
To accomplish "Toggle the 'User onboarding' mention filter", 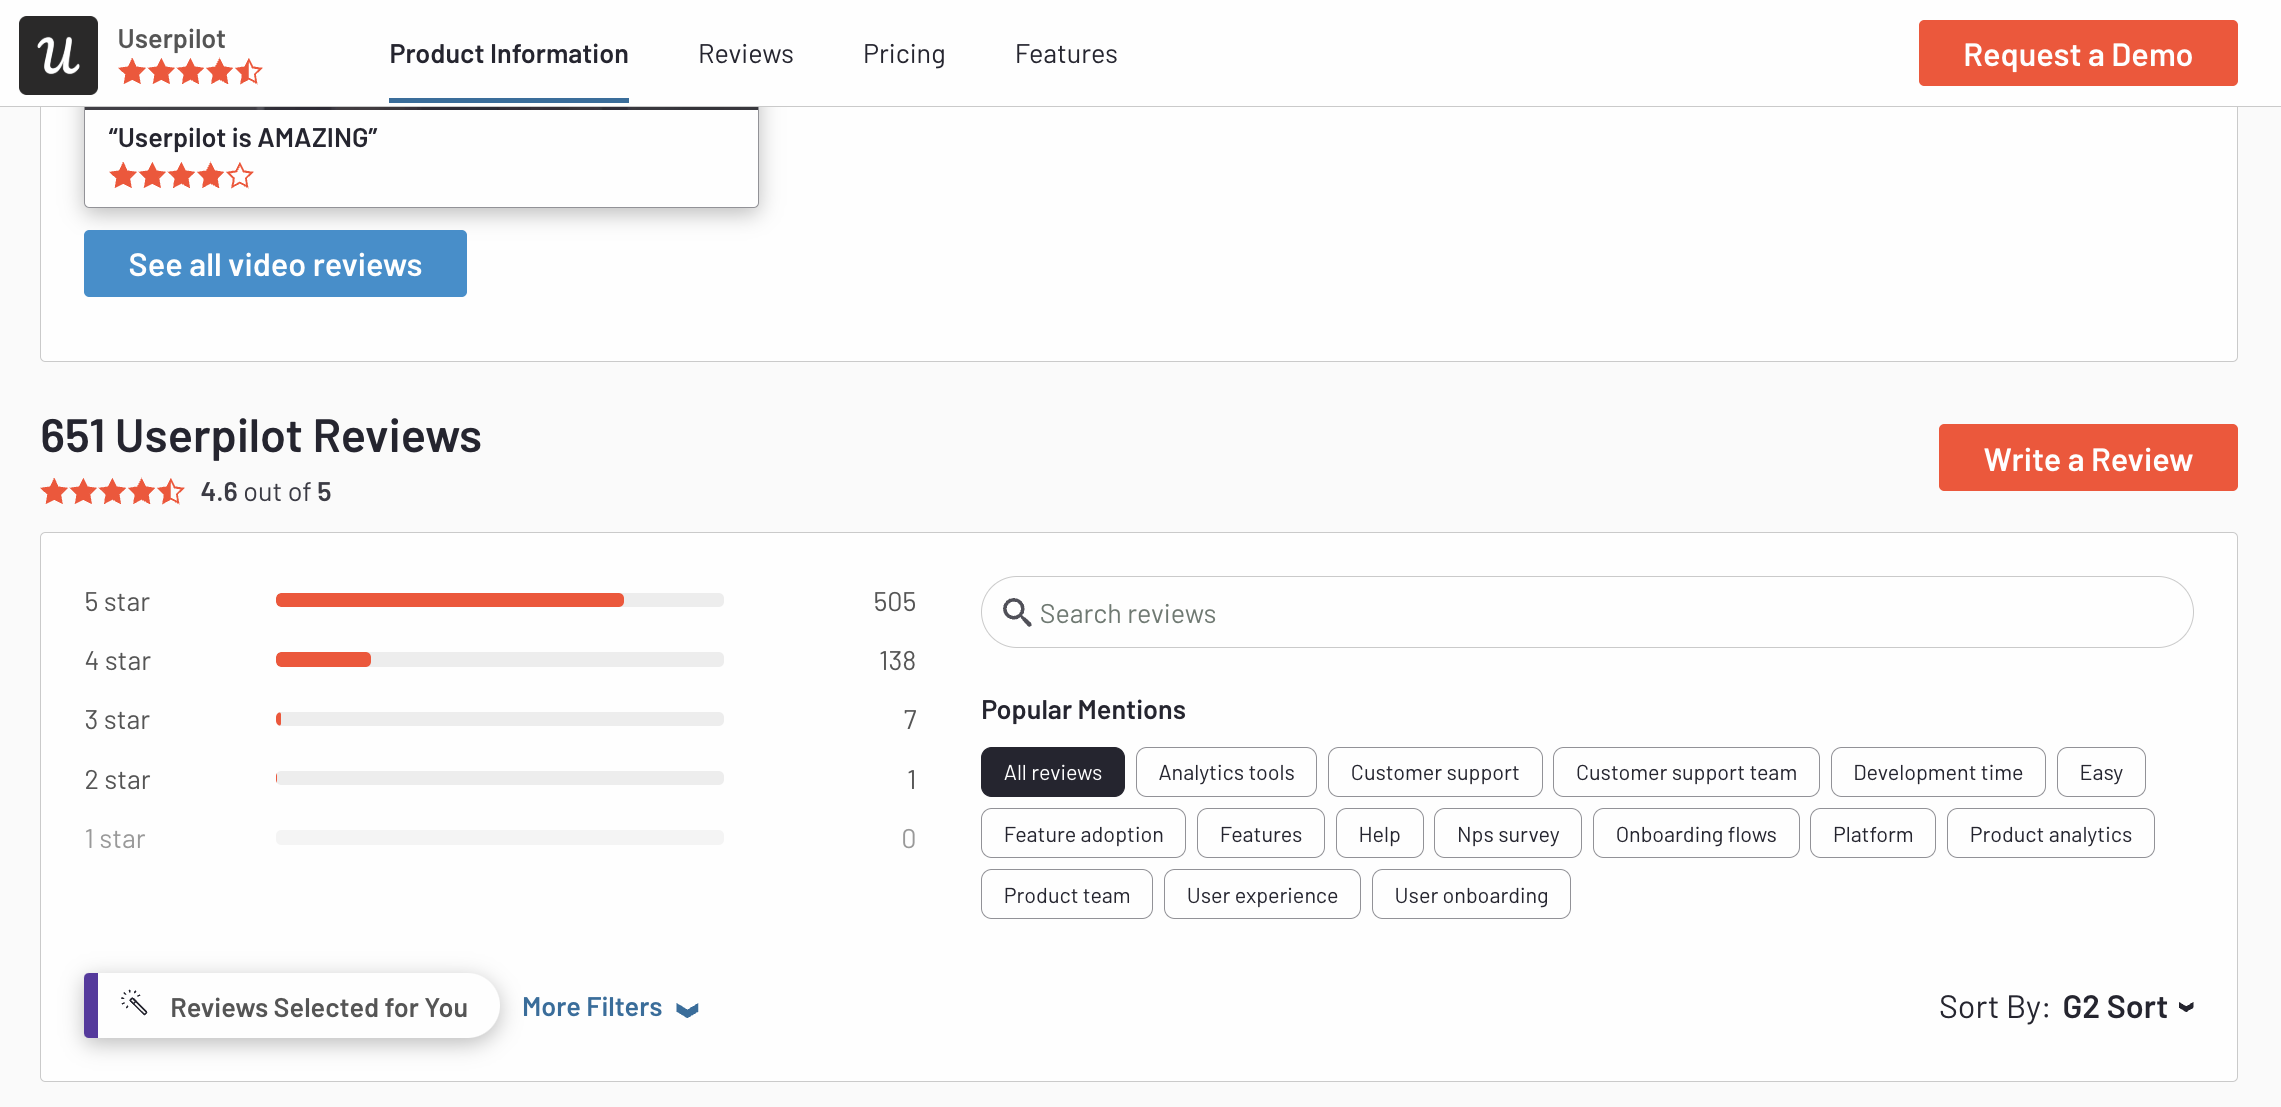I will 1471,893.
